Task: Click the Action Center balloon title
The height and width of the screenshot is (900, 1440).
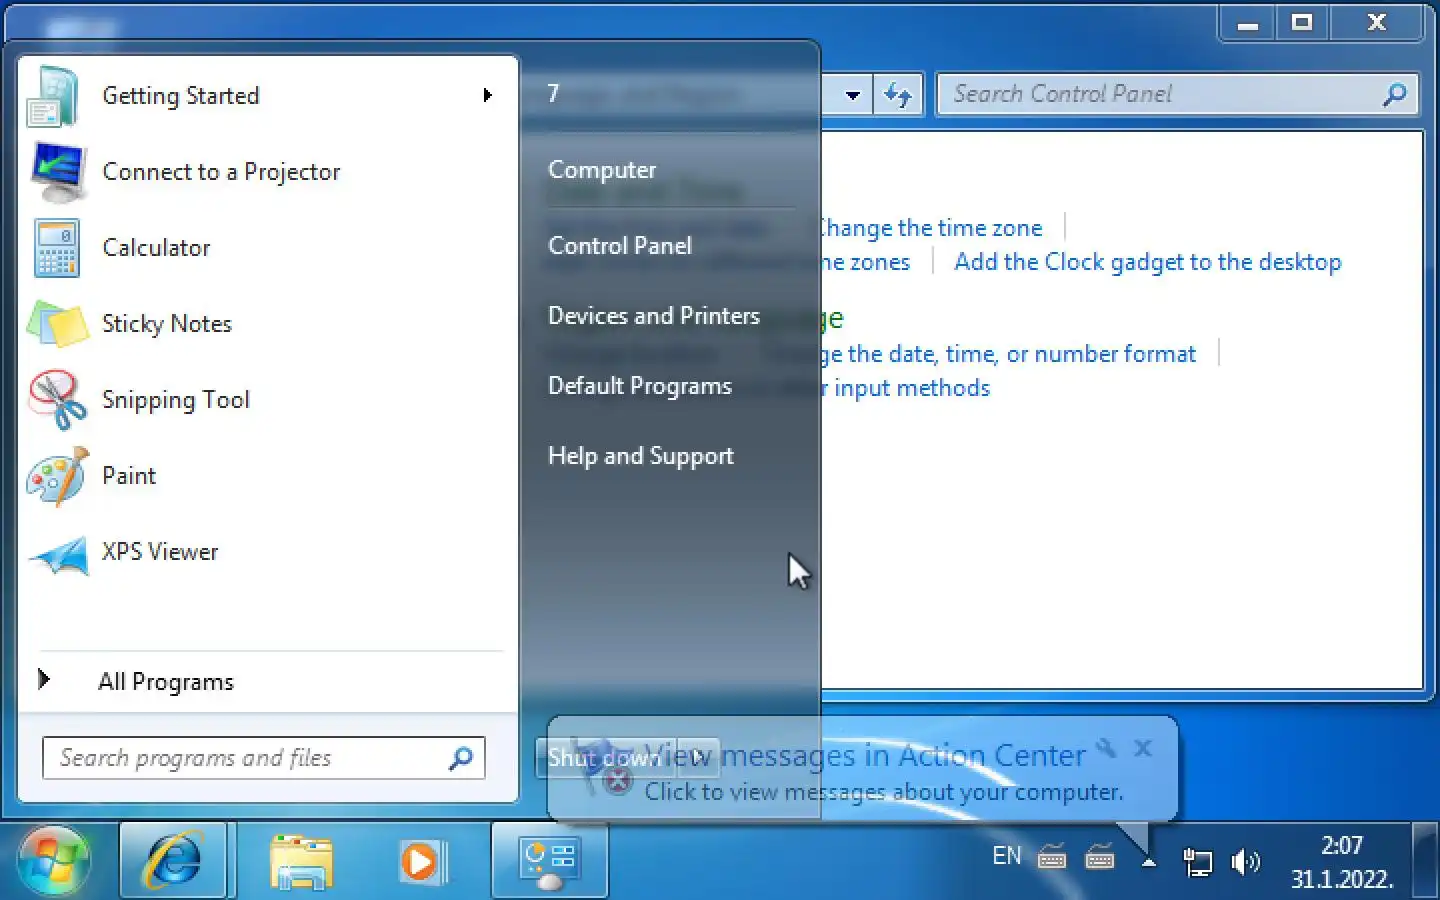Action: coord(865,755)
